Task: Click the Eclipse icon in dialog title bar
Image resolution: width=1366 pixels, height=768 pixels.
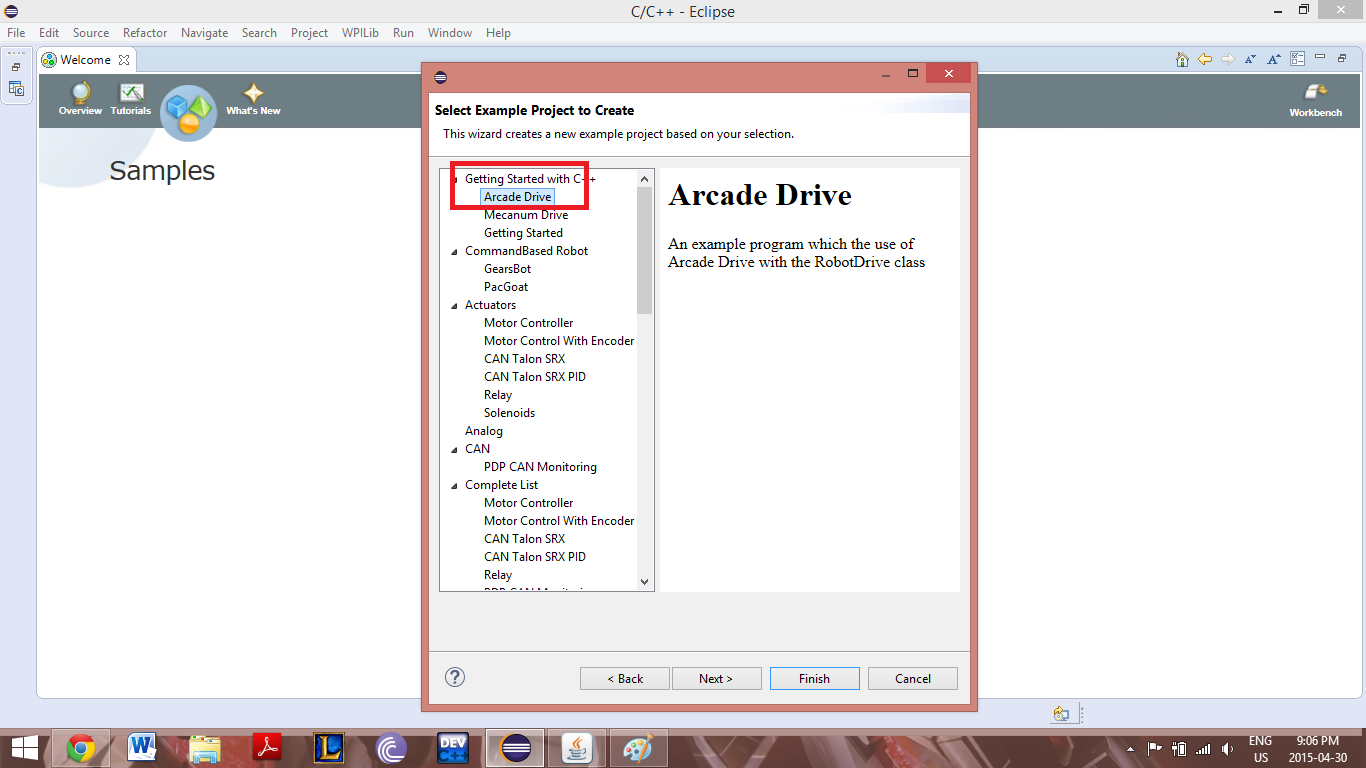Action: click(x=441, y=77)
